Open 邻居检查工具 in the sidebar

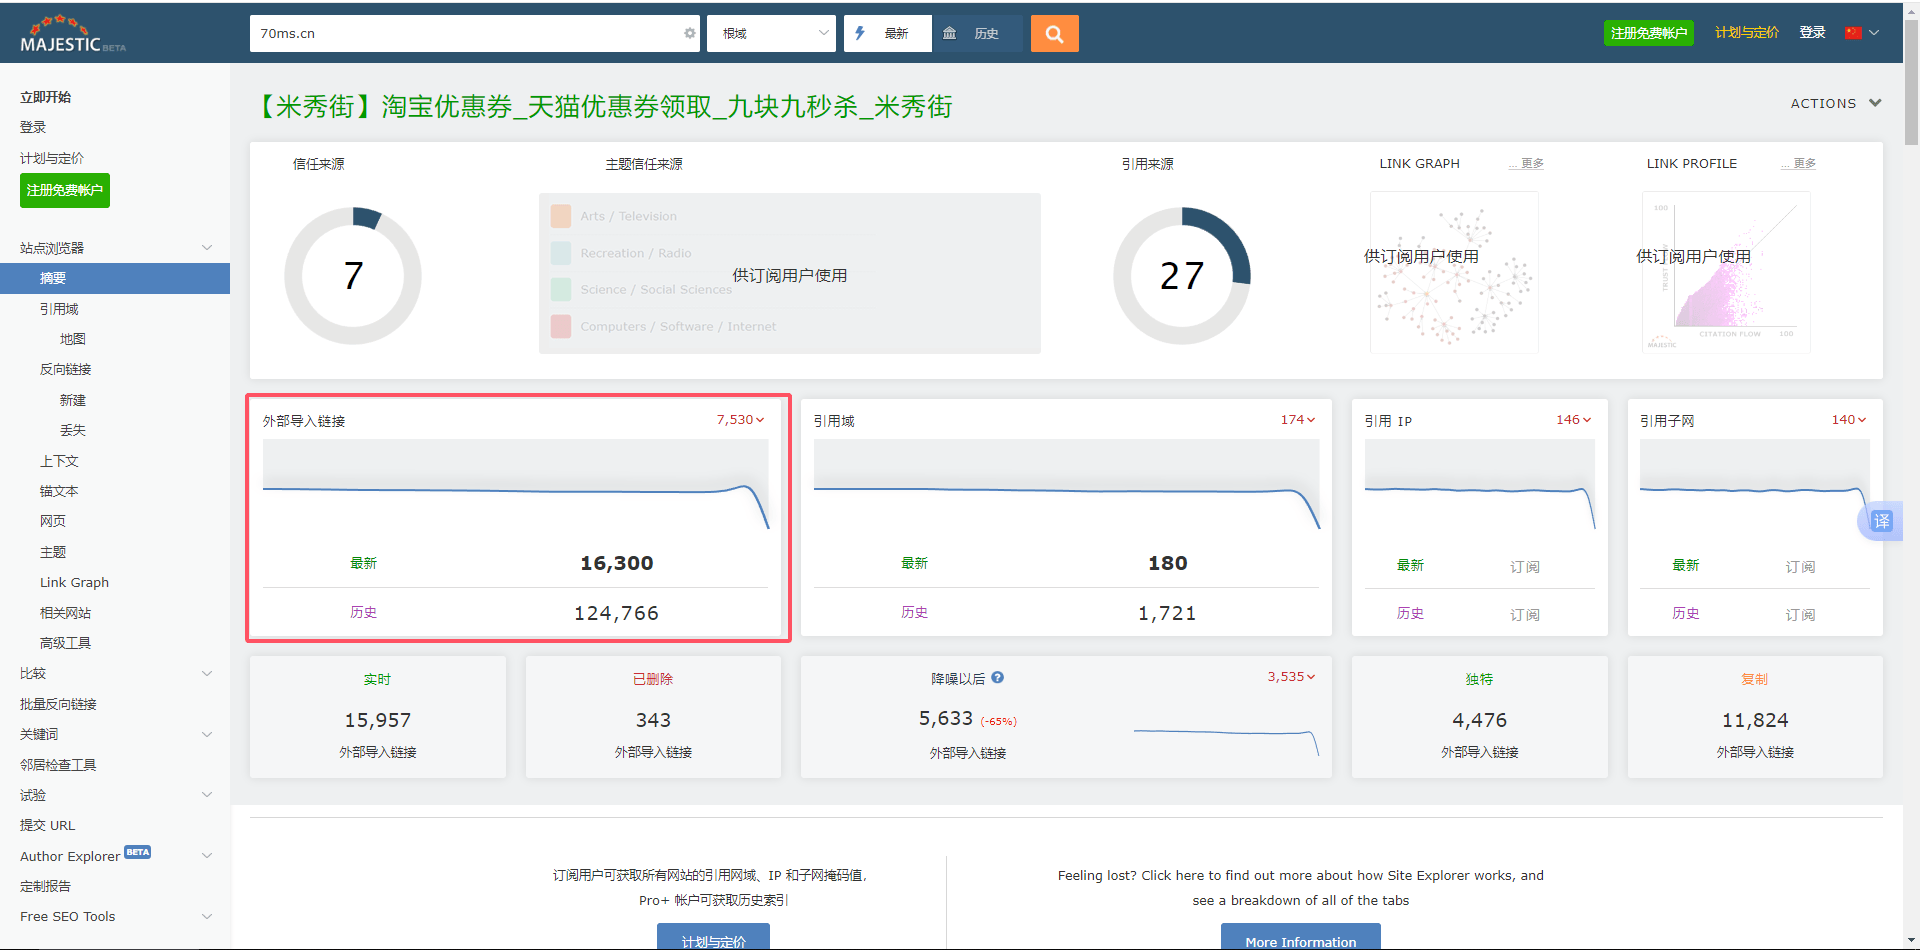pos(58,765)
